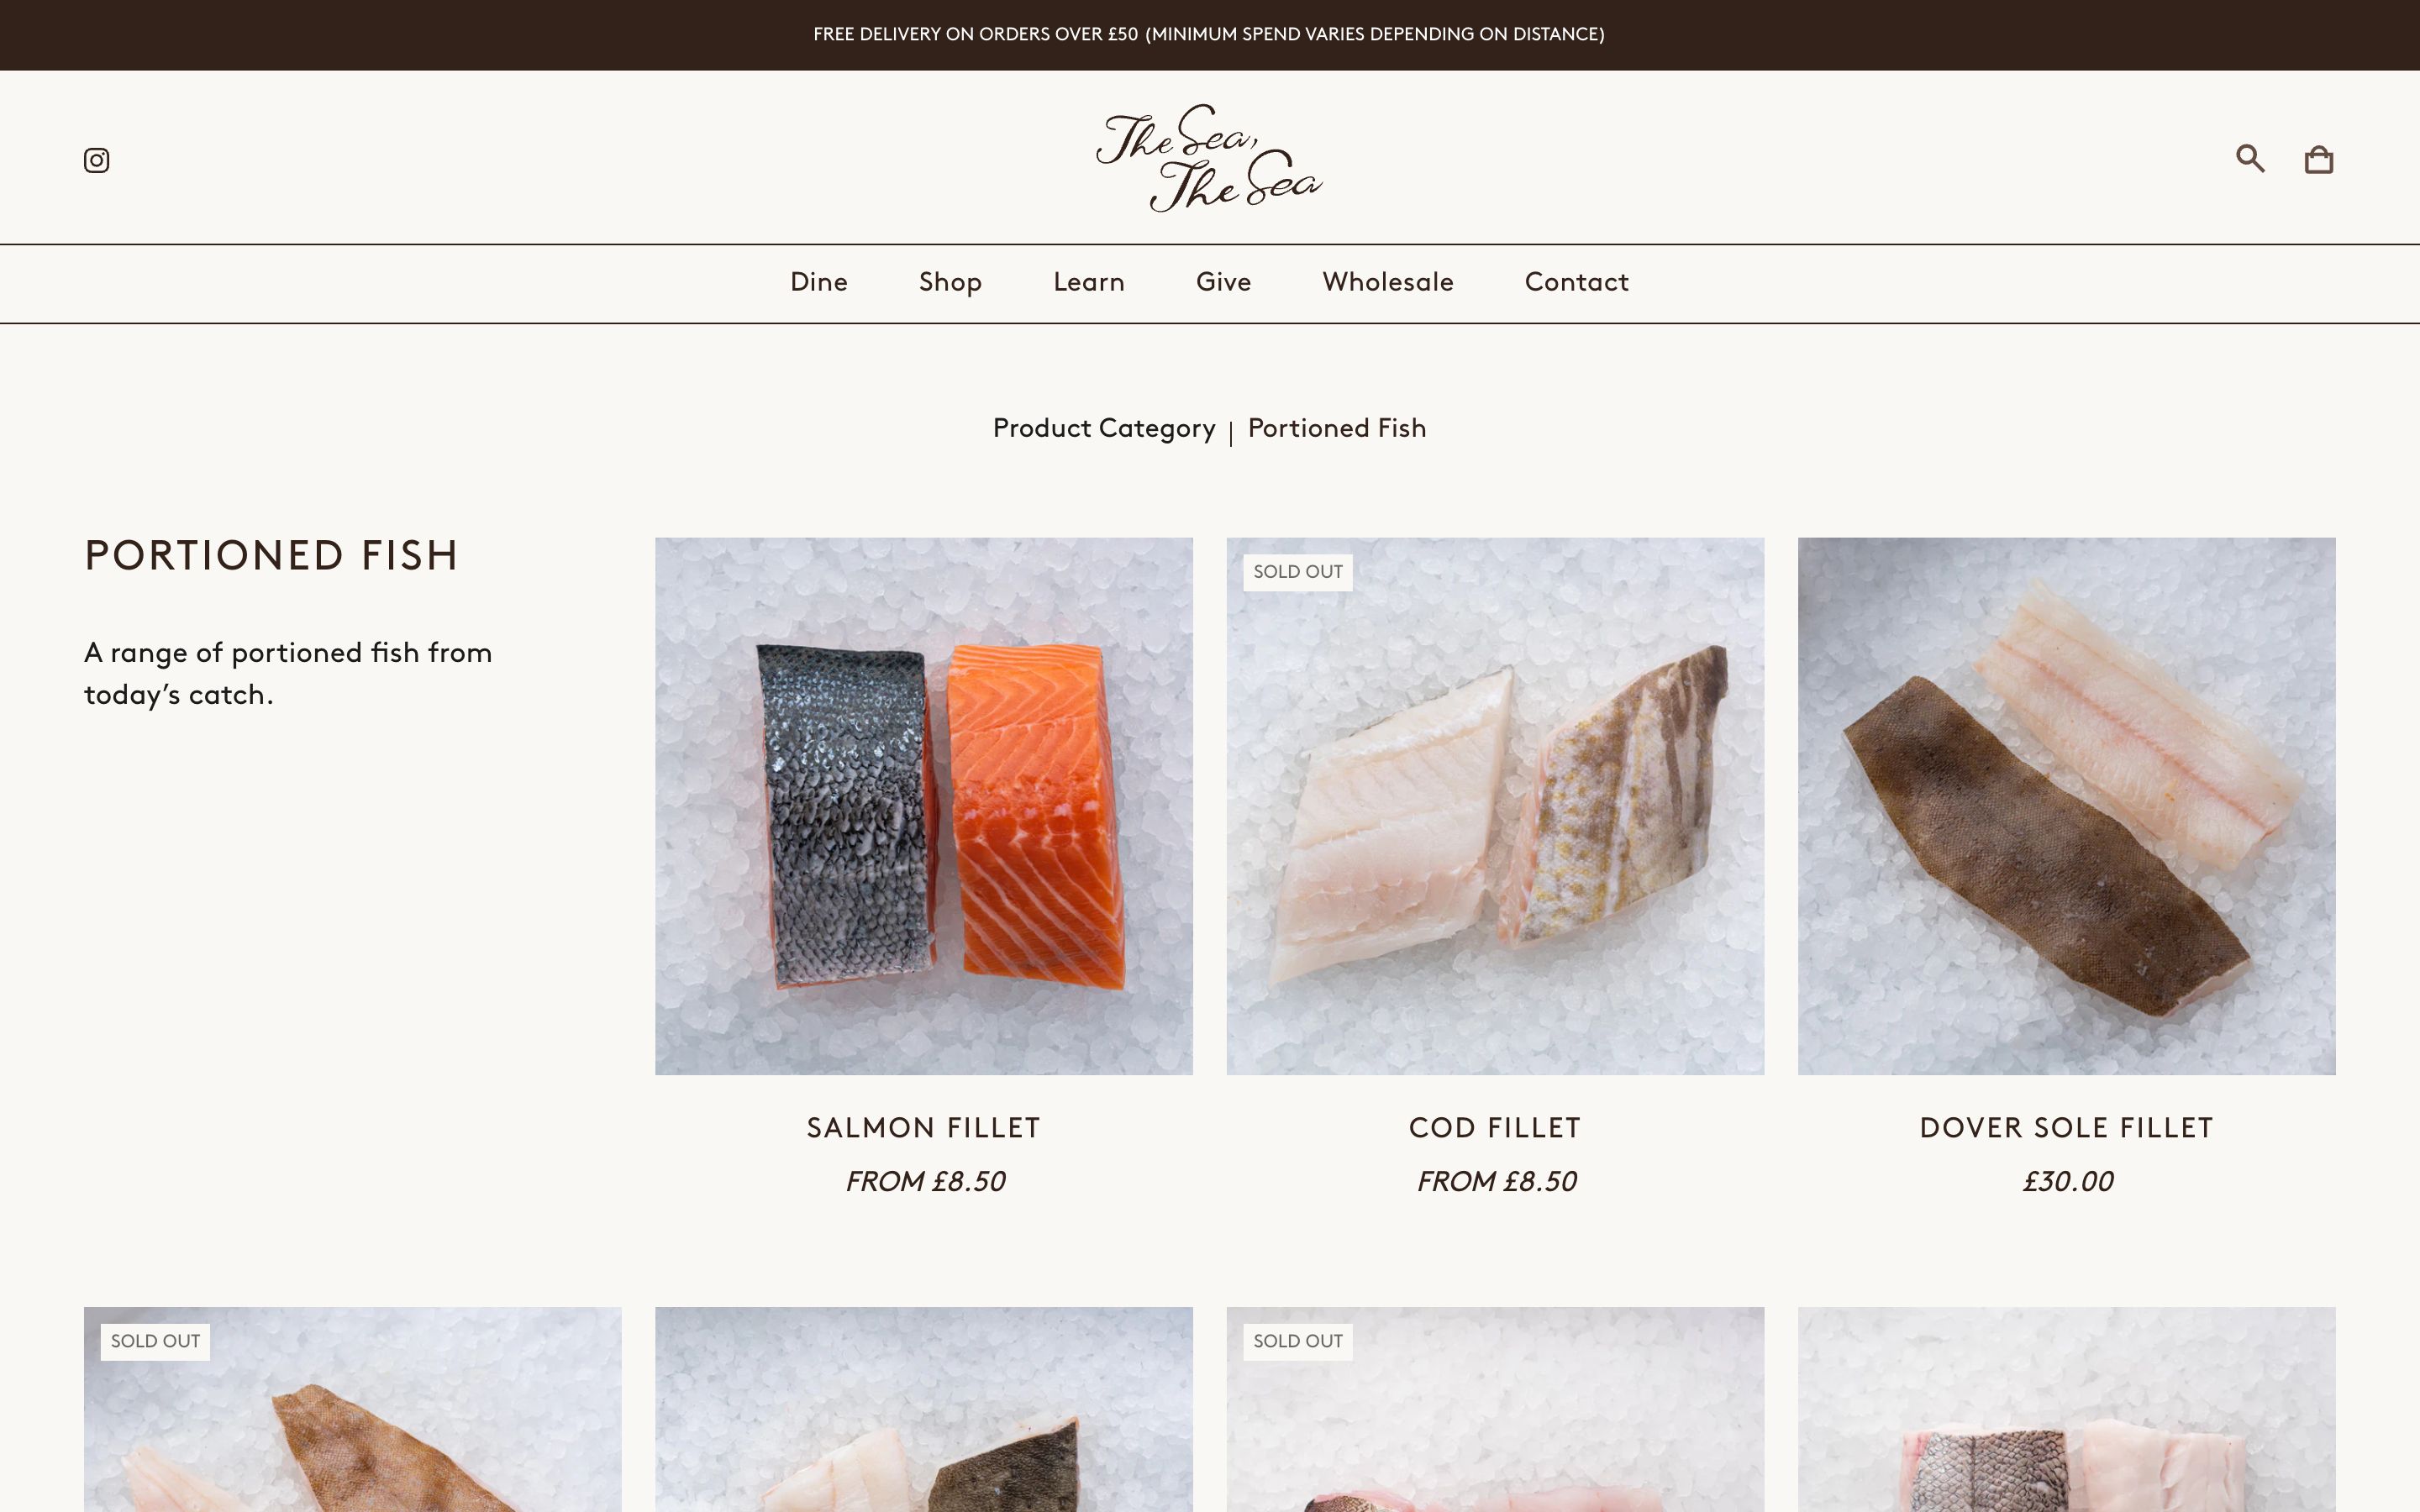Go to the Contact page
Screen dimensions: 2420x1512
coord(1577,283)
